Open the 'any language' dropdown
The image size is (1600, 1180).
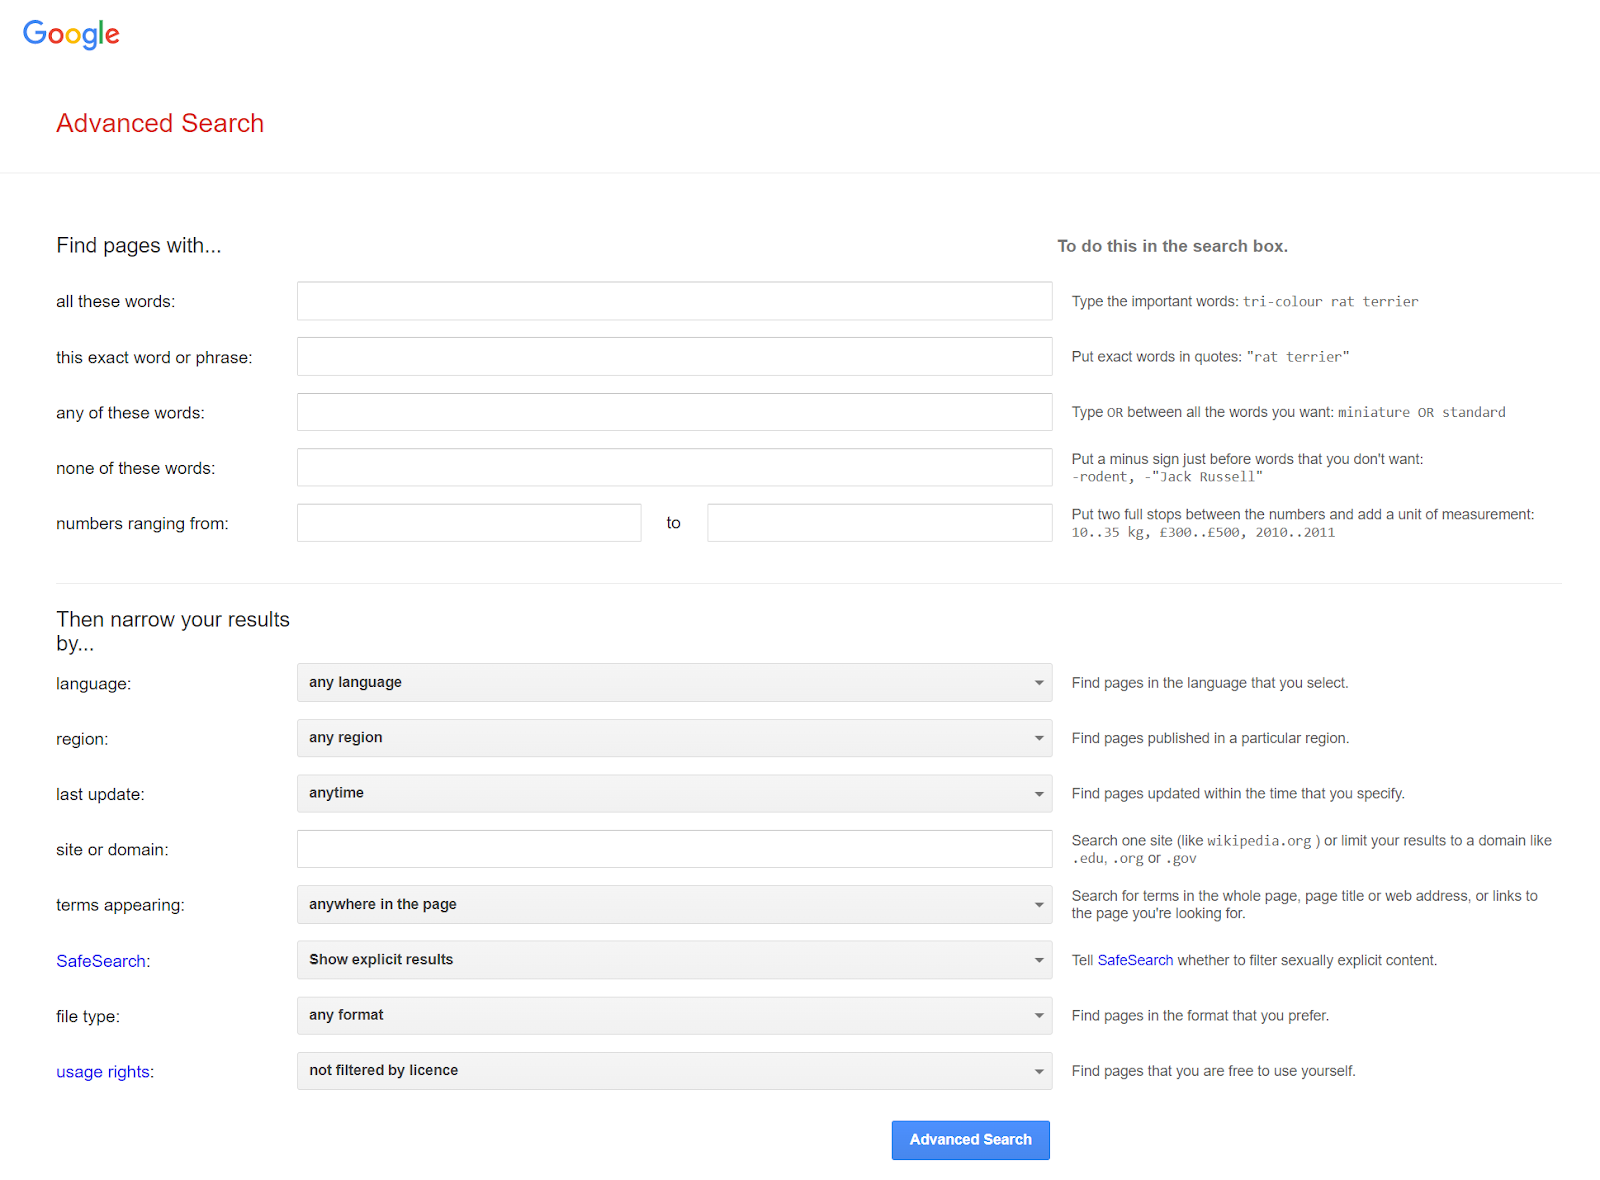pos(674,682)
